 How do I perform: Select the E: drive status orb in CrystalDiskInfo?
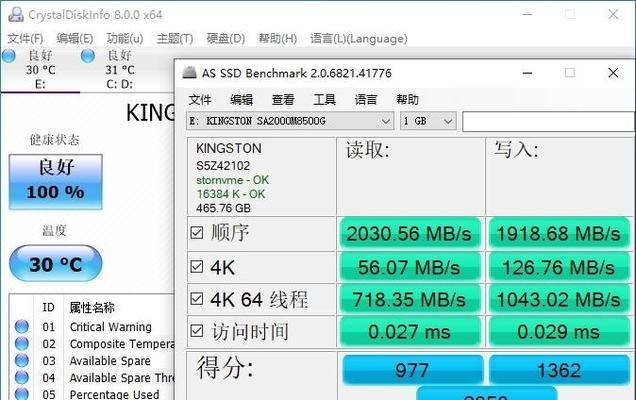pyautogui.click(x=9, y=56)
